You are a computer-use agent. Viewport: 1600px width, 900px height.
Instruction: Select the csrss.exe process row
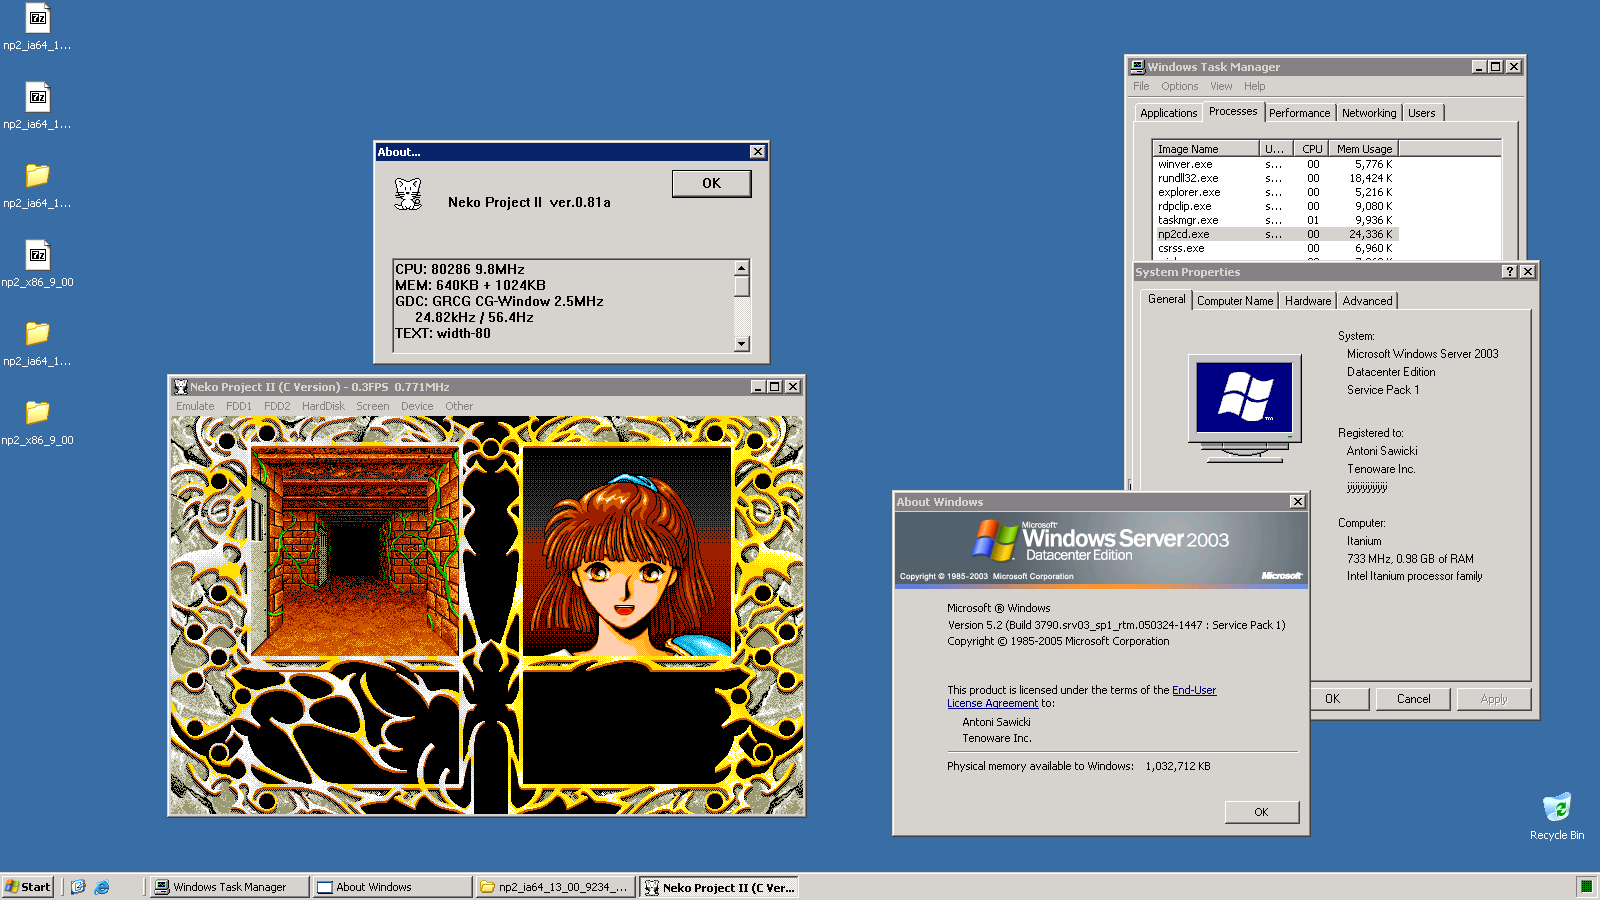click(1276, 248)
